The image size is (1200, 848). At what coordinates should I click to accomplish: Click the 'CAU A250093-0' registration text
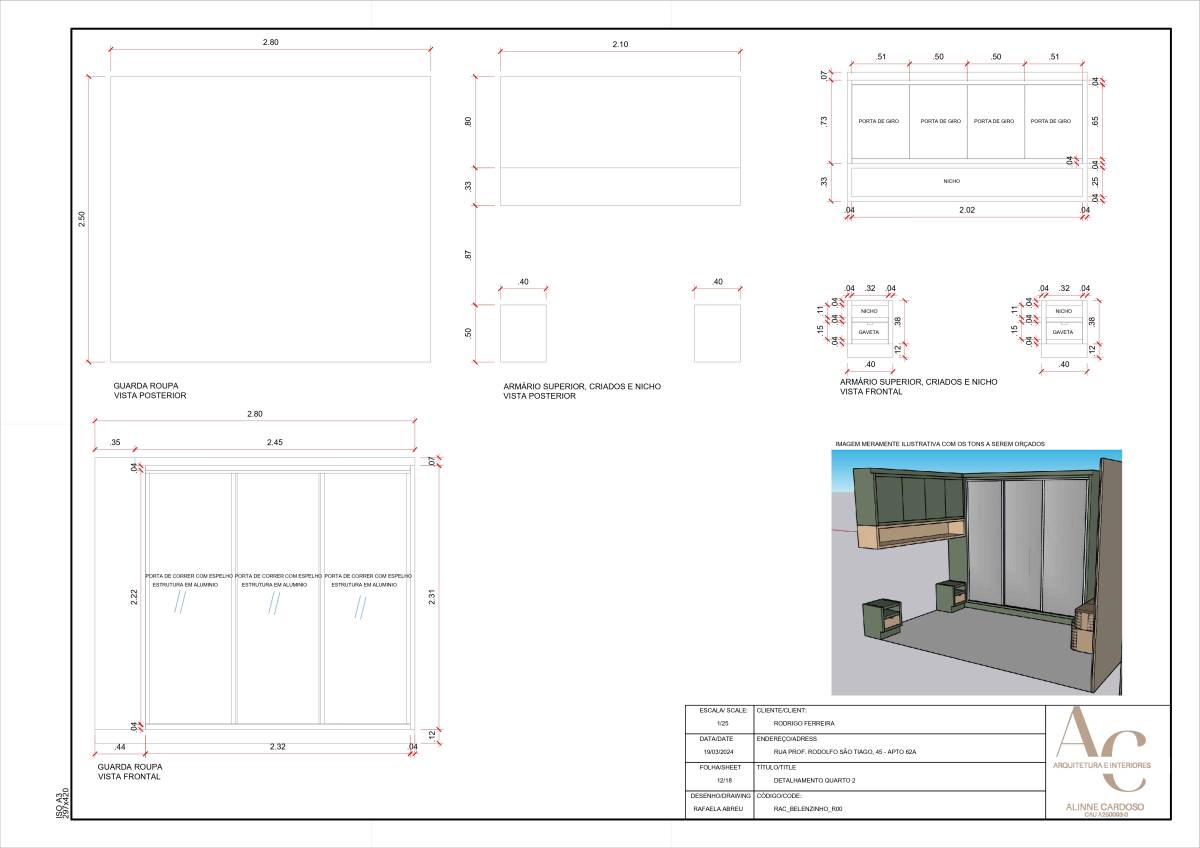[1105, 815]
